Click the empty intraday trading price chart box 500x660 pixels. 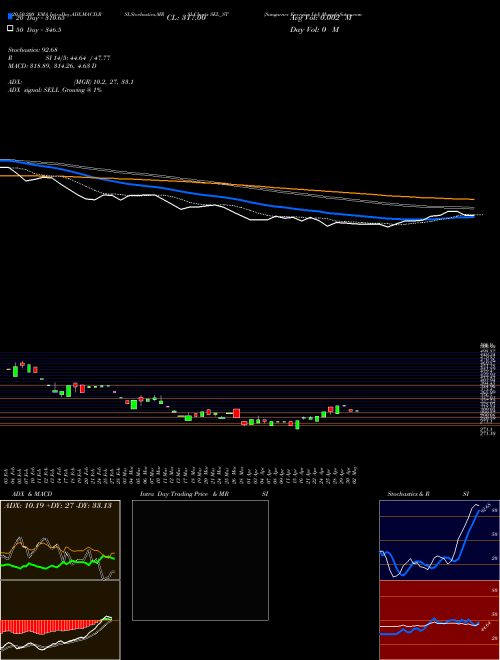click(200, 560)
